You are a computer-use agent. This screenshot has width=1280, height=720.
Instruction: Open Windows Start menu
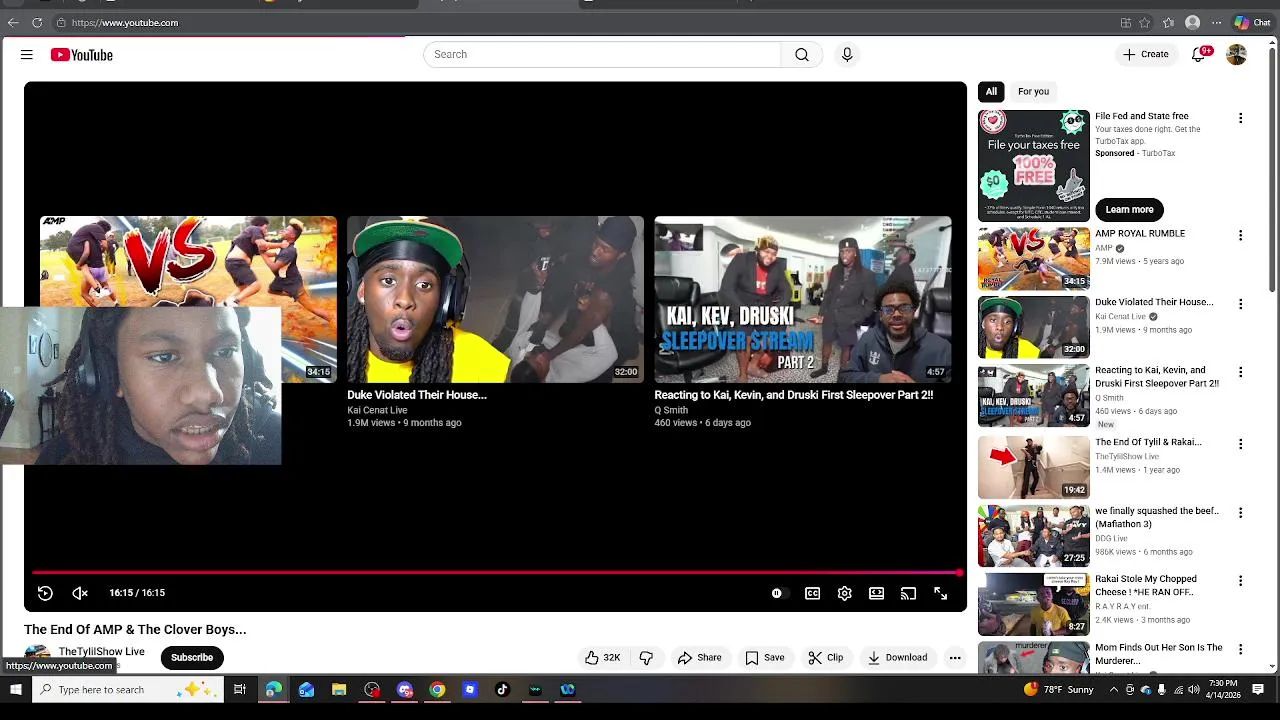tap(16, 690)
